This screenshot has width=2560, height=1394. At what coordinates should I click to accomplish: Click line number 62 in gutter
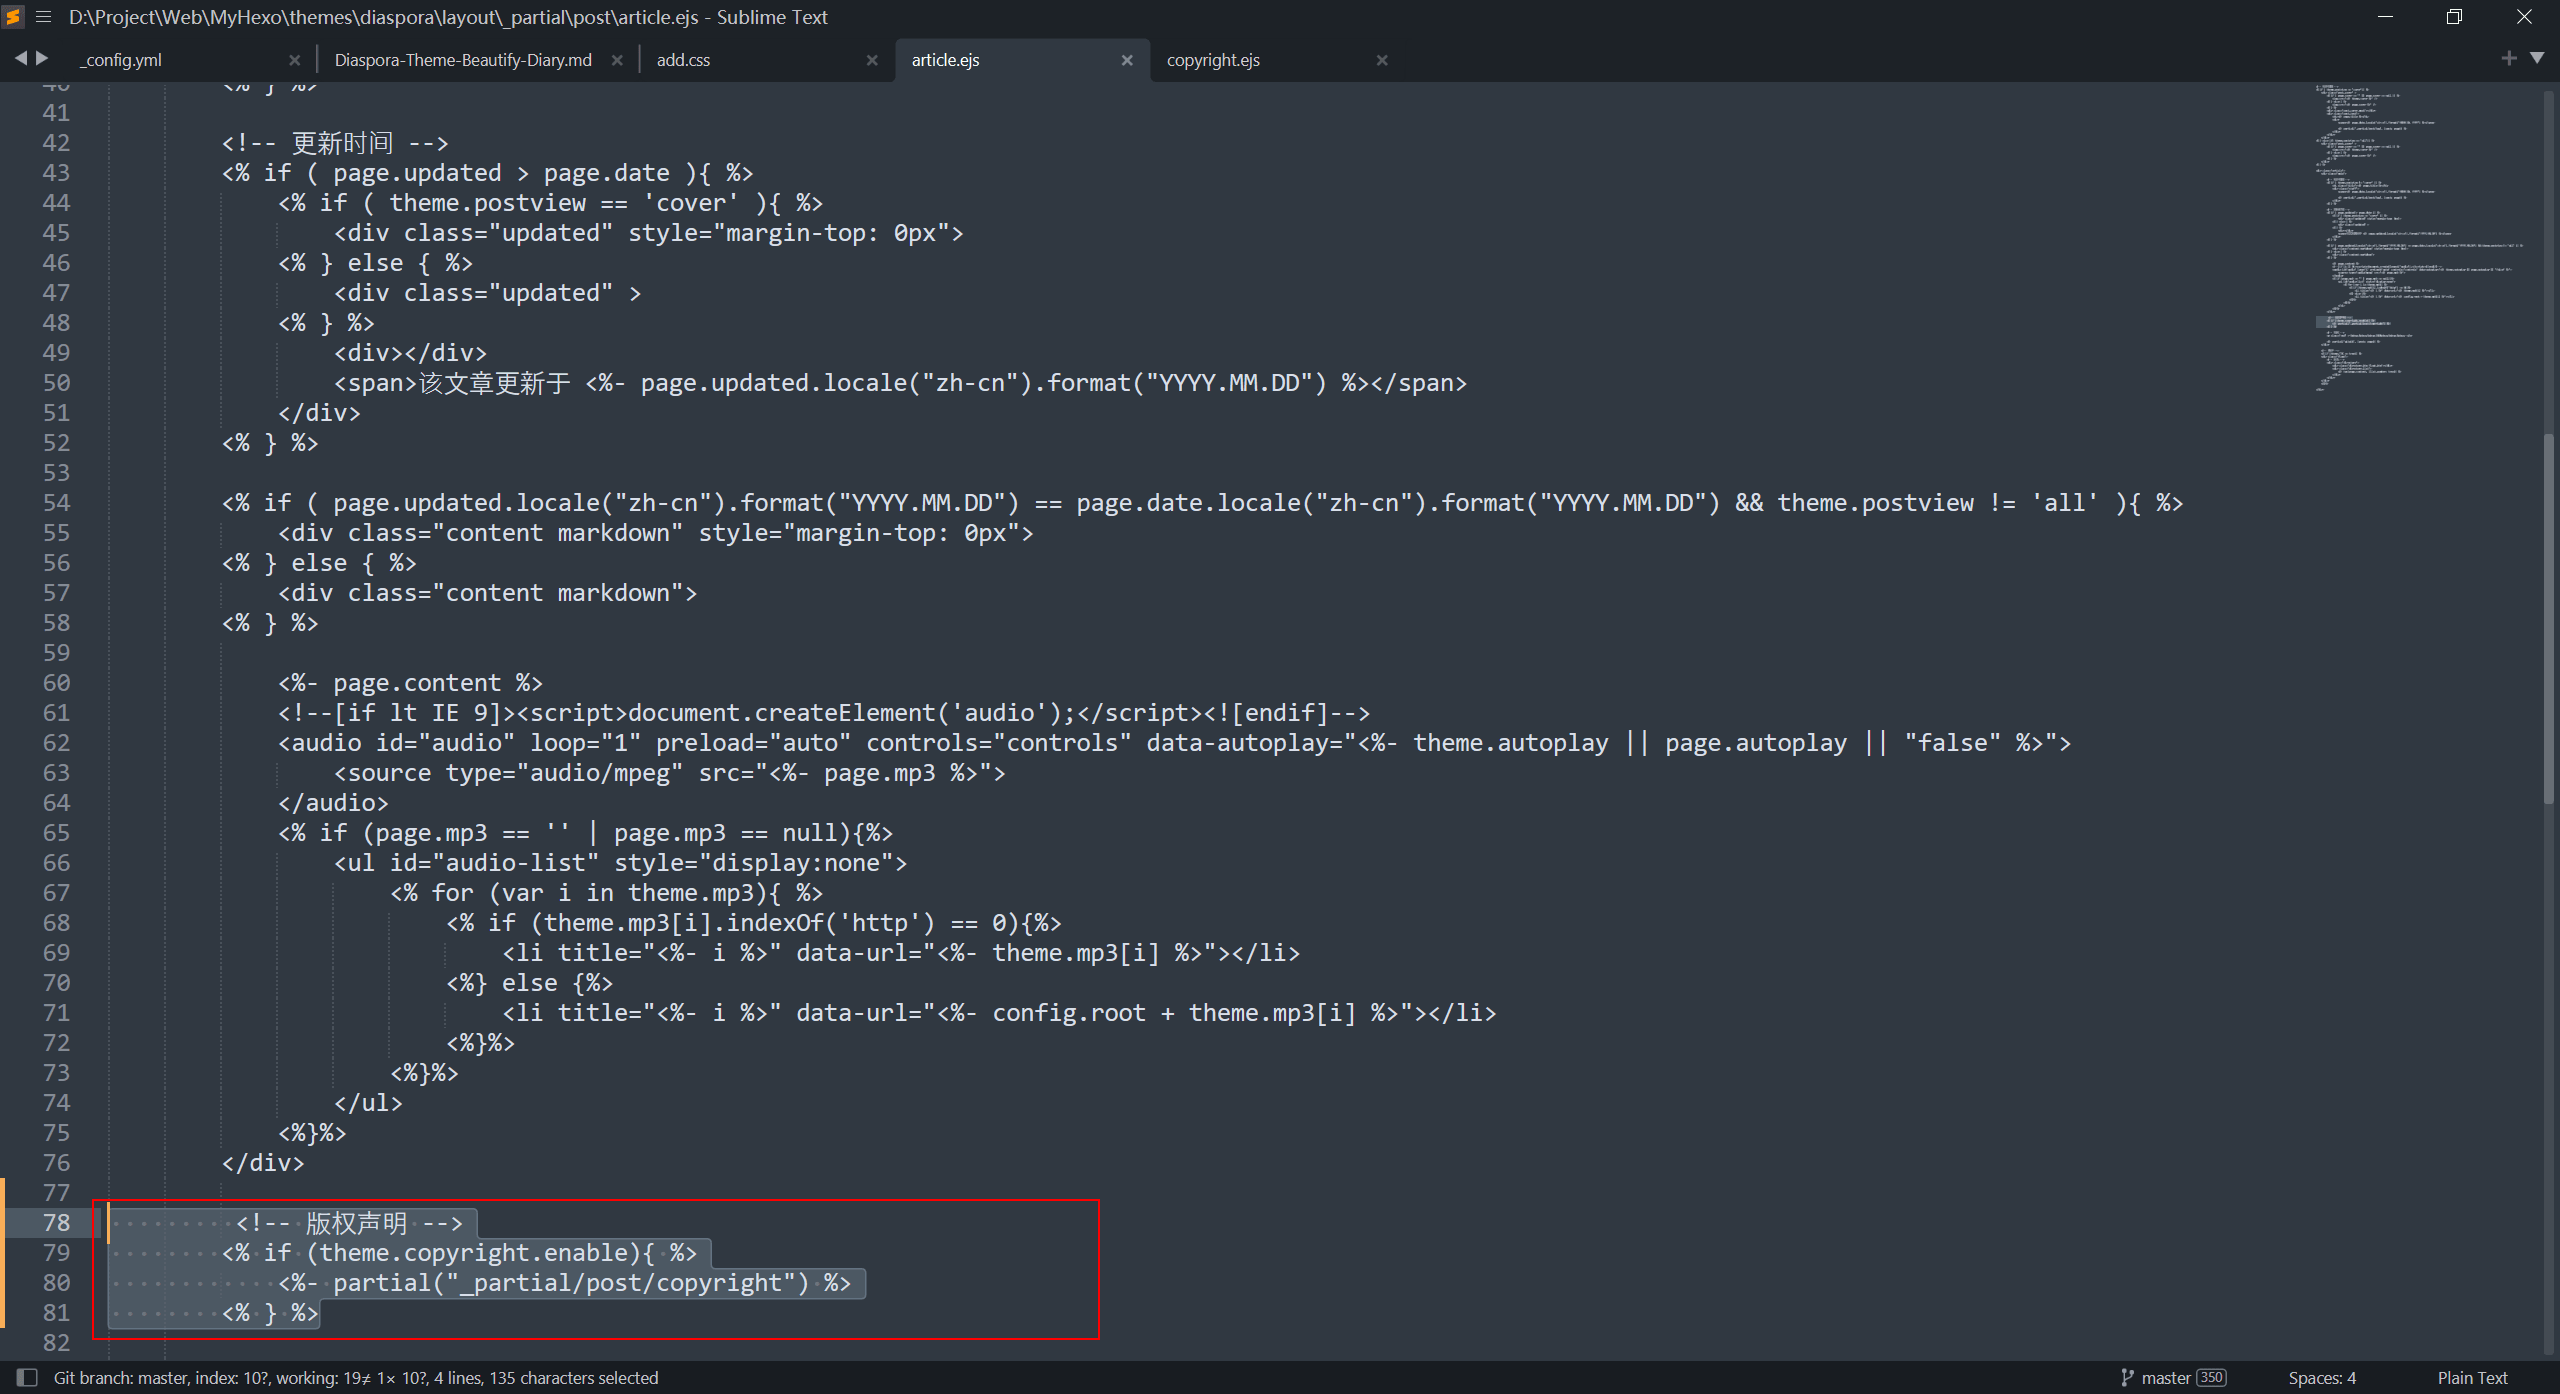(x=56, y=743)
